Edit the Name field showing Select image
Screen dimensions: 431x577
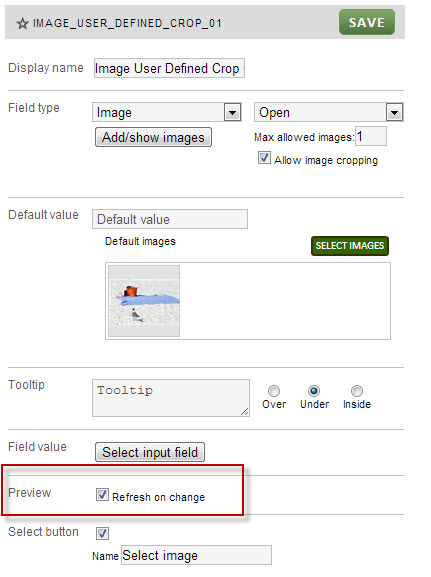[196, 555]
